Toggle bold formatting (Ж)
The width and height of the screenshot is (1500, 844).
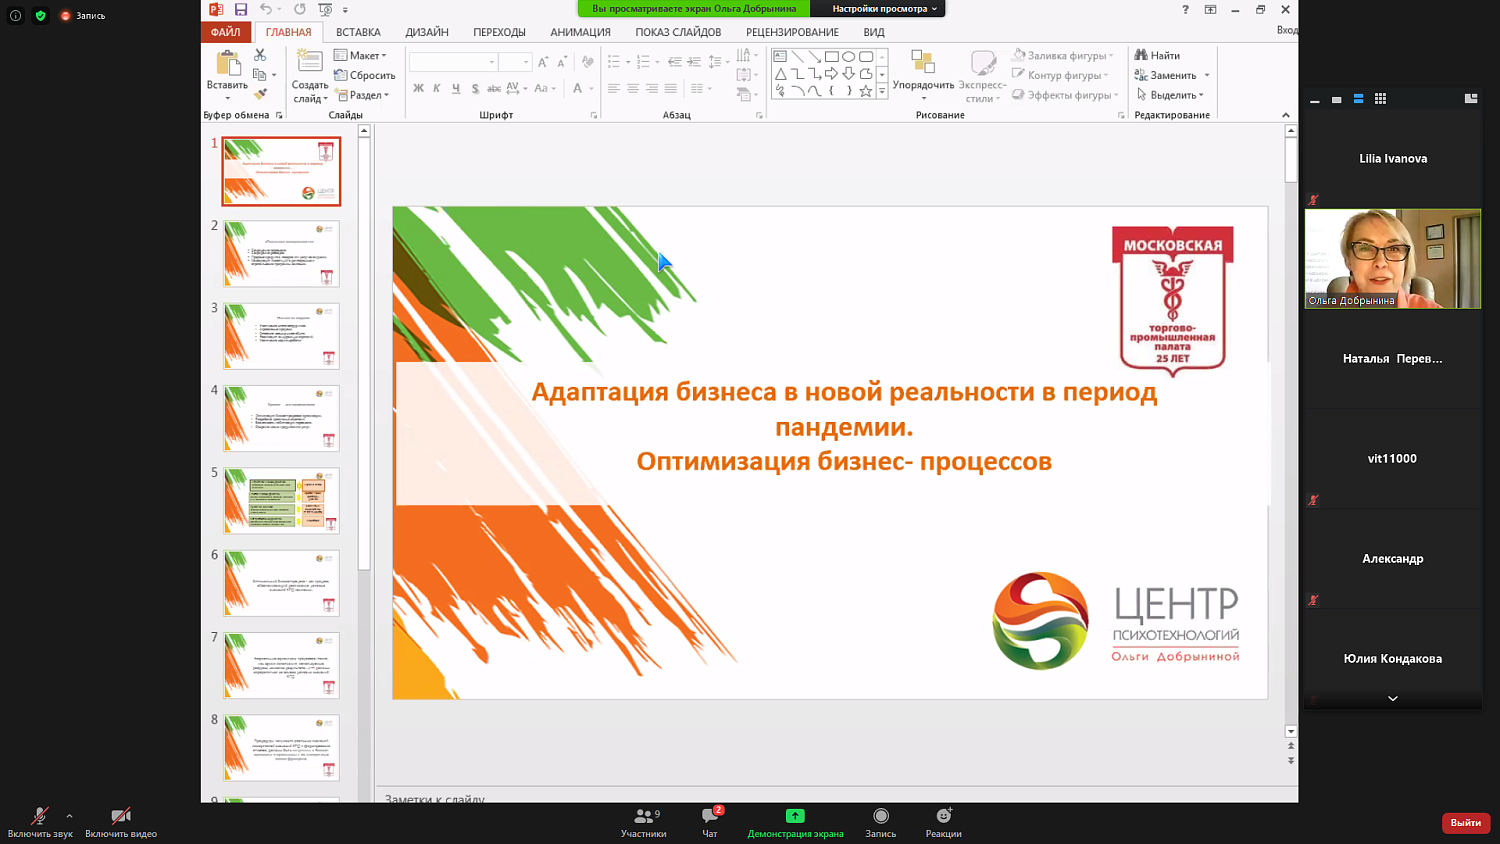[418, 89]
